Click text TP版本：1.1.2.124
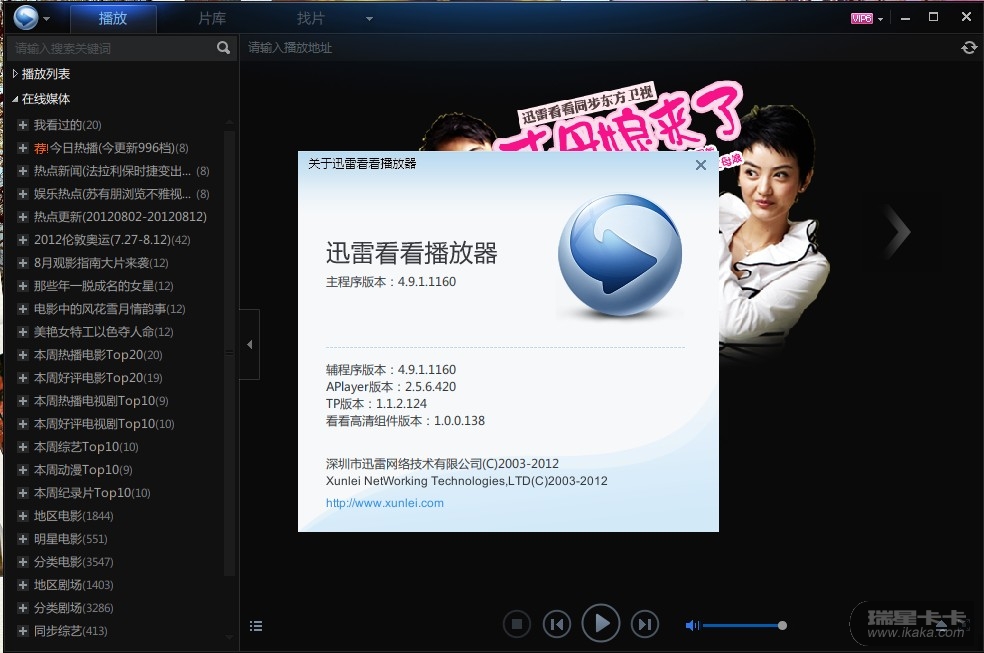Image resolution: width=984 pixels, height=653 pixels. click(377, 403)
